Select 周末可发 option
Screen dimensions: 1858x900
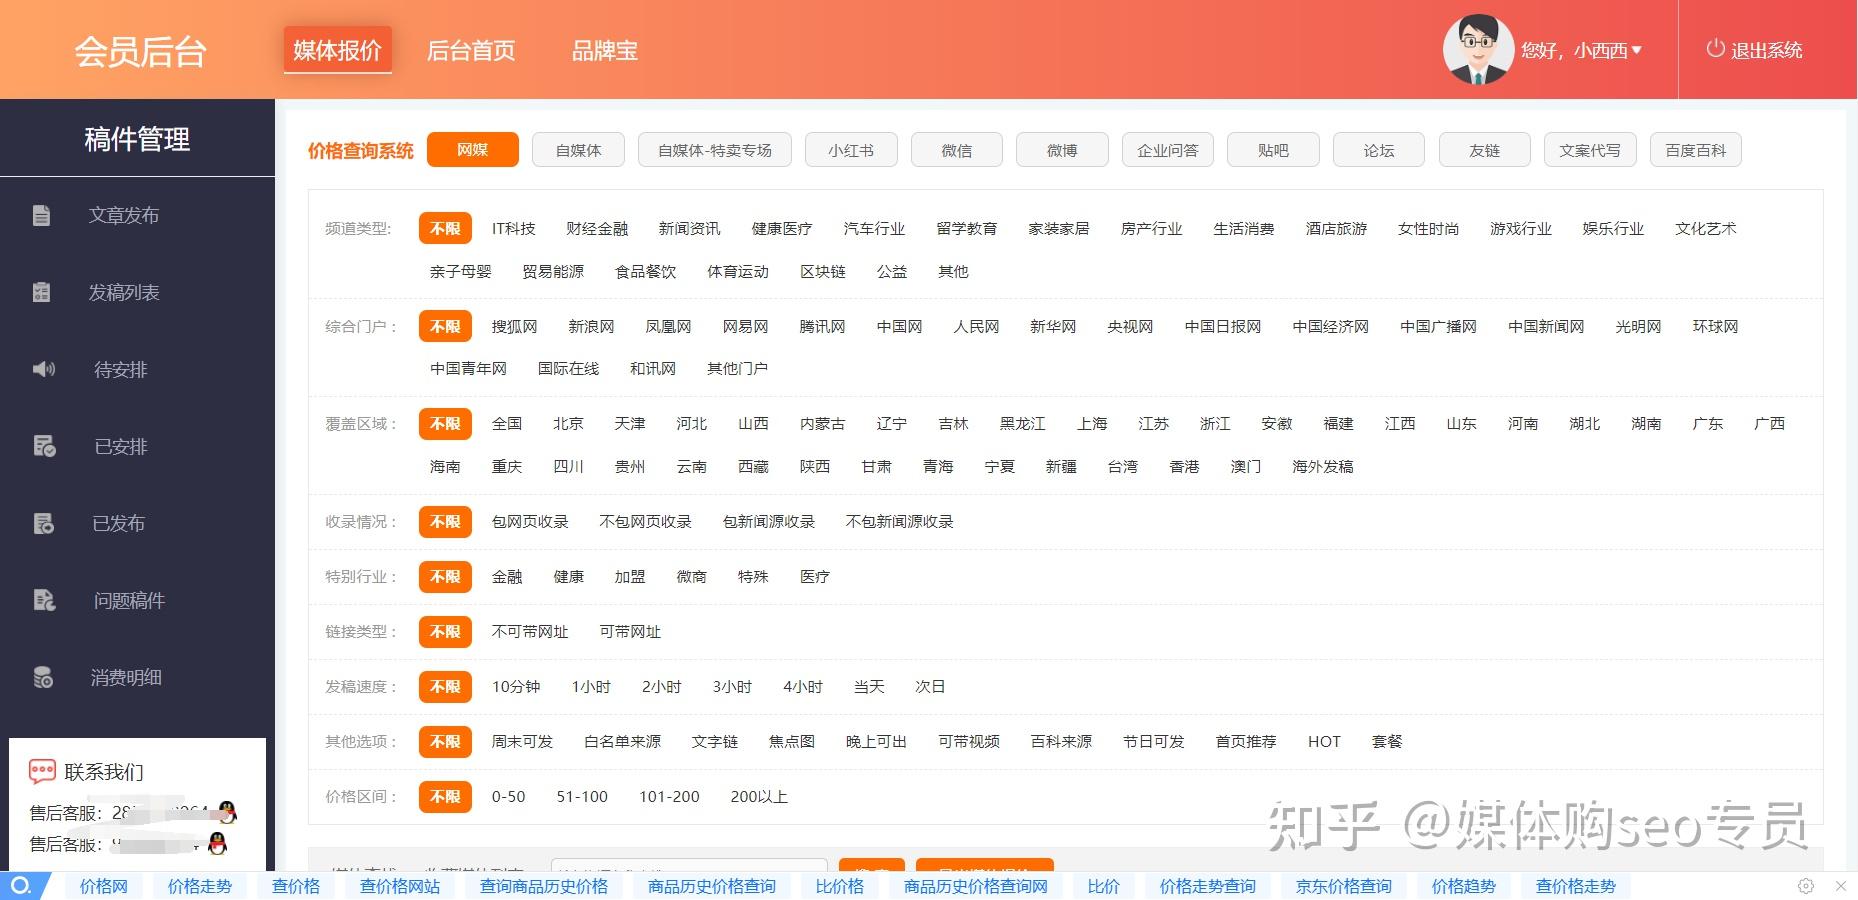(x=522, y=741)
